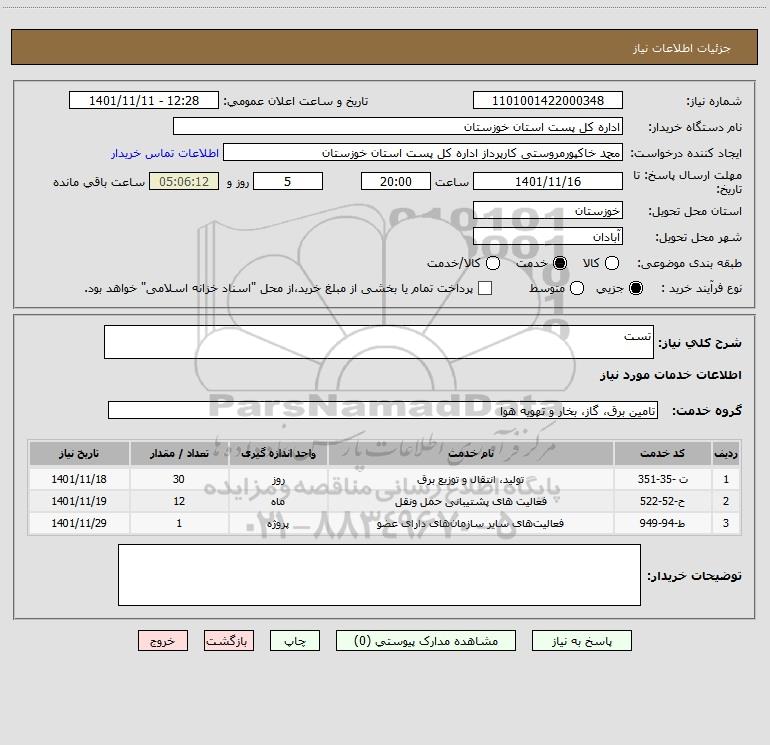Click the خروج exit button
770x745 pixels.
(163, 641)
